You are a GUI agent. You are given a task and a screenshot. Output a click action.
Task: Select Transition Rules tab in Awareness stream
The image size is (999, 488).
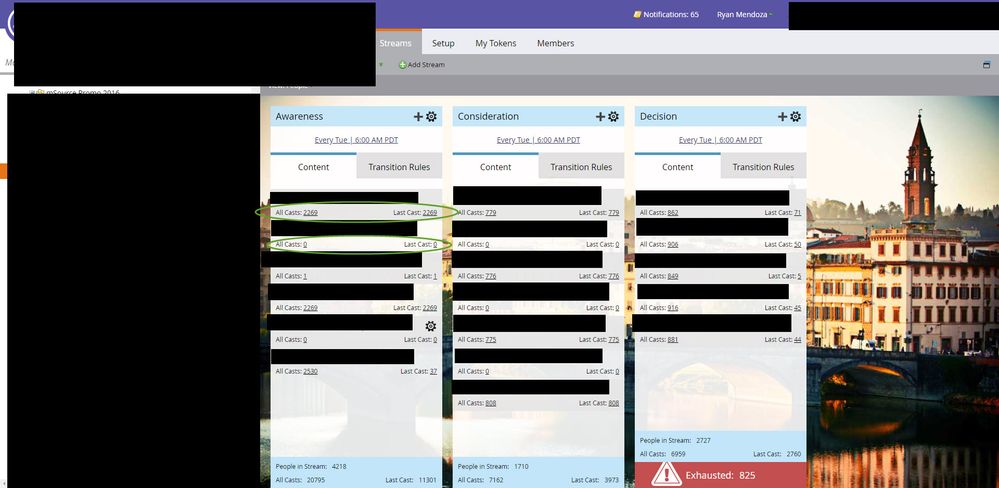pyautogui.click(x=399, y=167)
